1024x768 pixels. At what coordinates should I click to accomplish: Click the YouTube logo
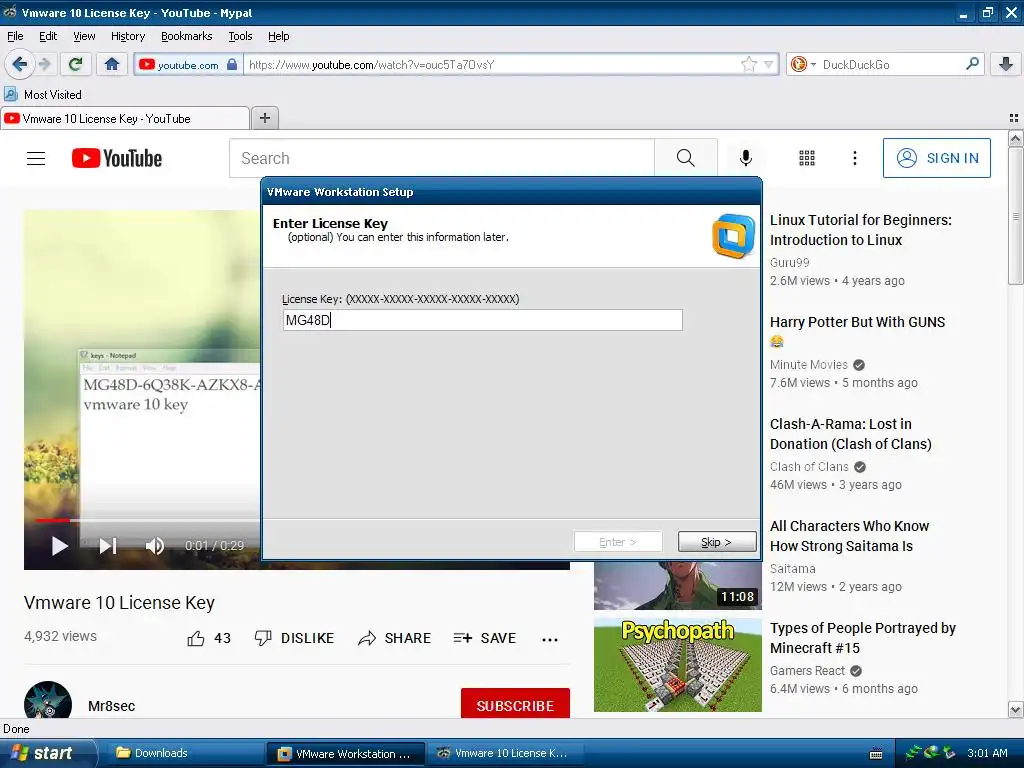(x=117, y=158)
